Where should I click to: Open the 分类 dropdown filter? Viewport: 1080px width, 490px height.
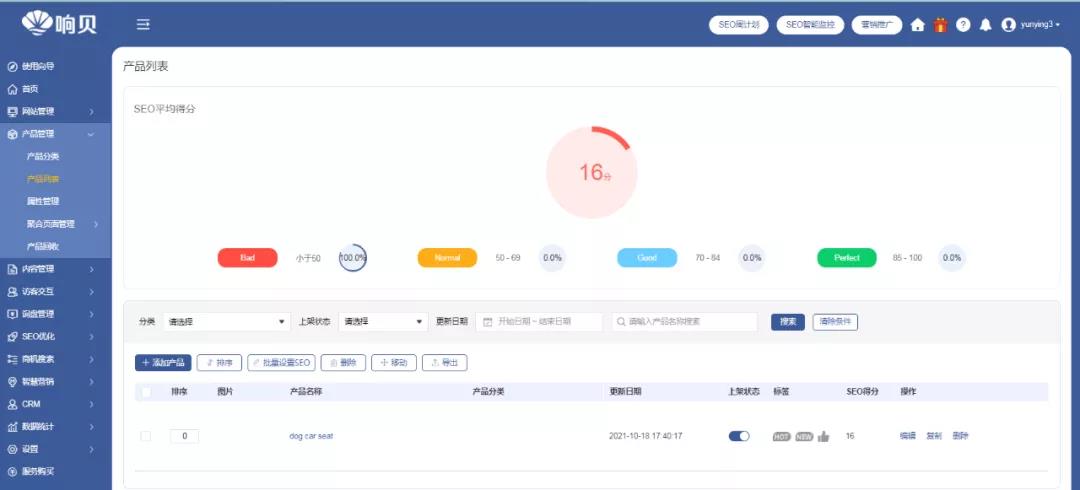(226, 322)
